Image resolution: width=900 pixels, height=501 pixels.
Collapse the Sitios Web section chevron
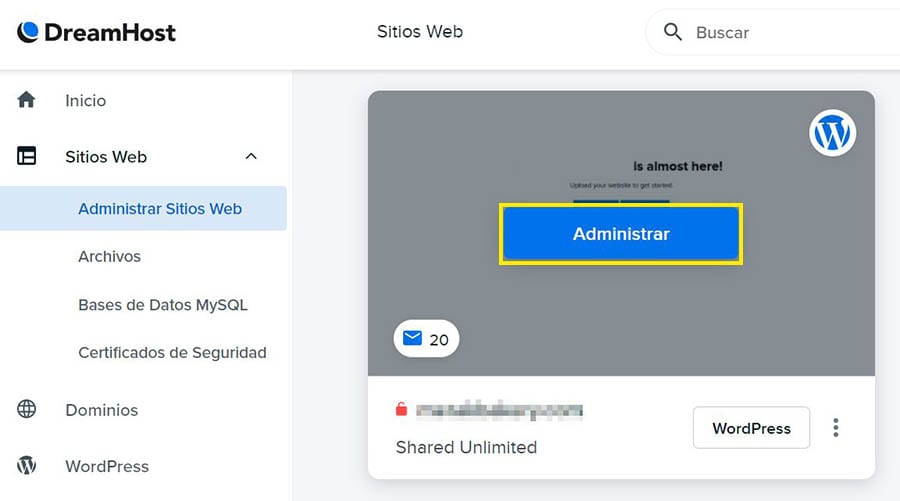click(251, 156)
